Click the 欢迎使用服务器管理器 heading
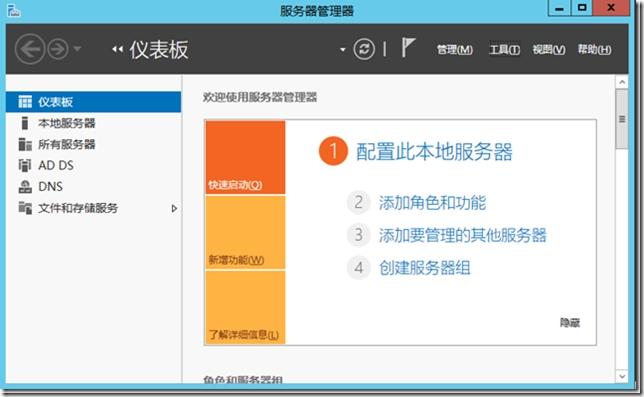The width and height of the screenshot is (644, 397). (x=260, y=97)
